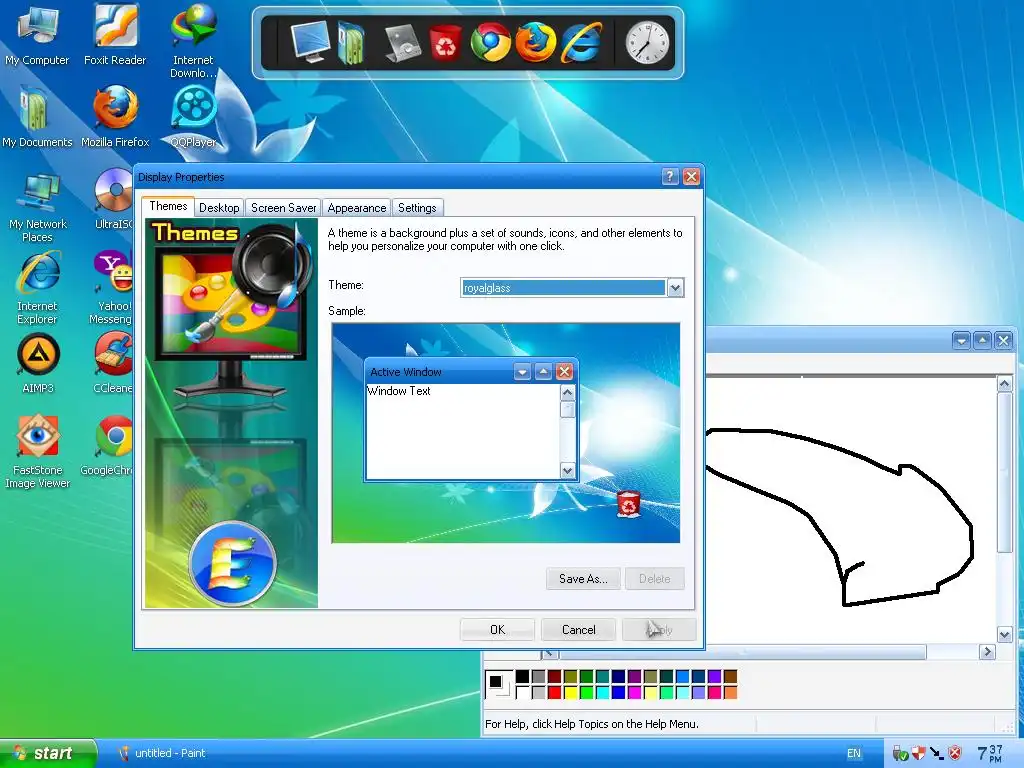Pick magenta from Paint palette
The width and height of the screenshot is (1024, 768).
tap(635, 692)
